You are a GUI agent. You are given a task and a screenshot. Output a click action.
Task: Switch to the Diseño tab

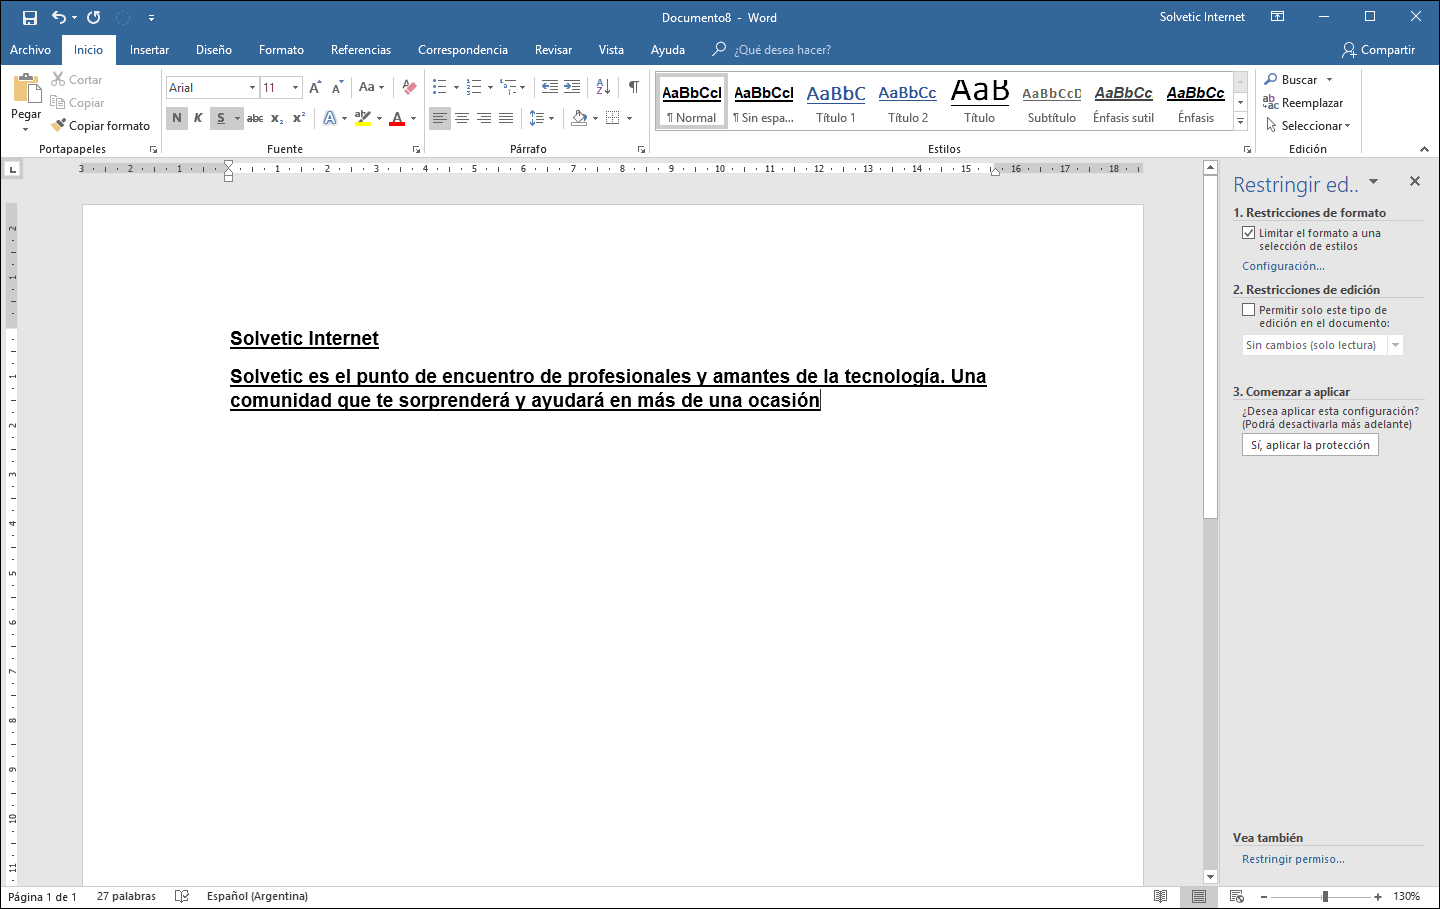(214, 50)
